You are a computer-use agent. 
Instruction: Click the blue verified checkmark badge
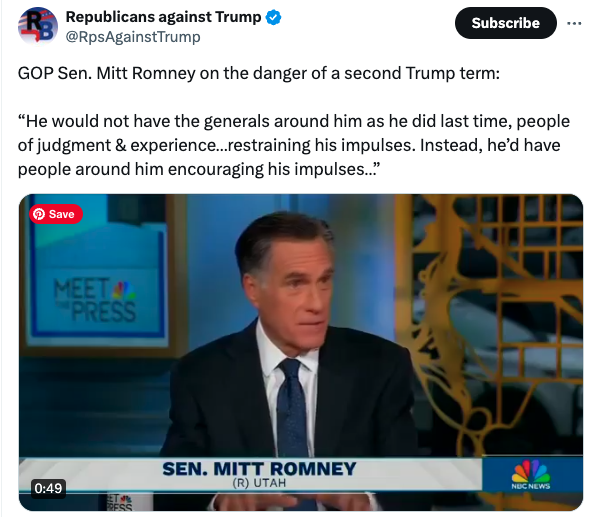pyautogui.click(x=273, y=17)
